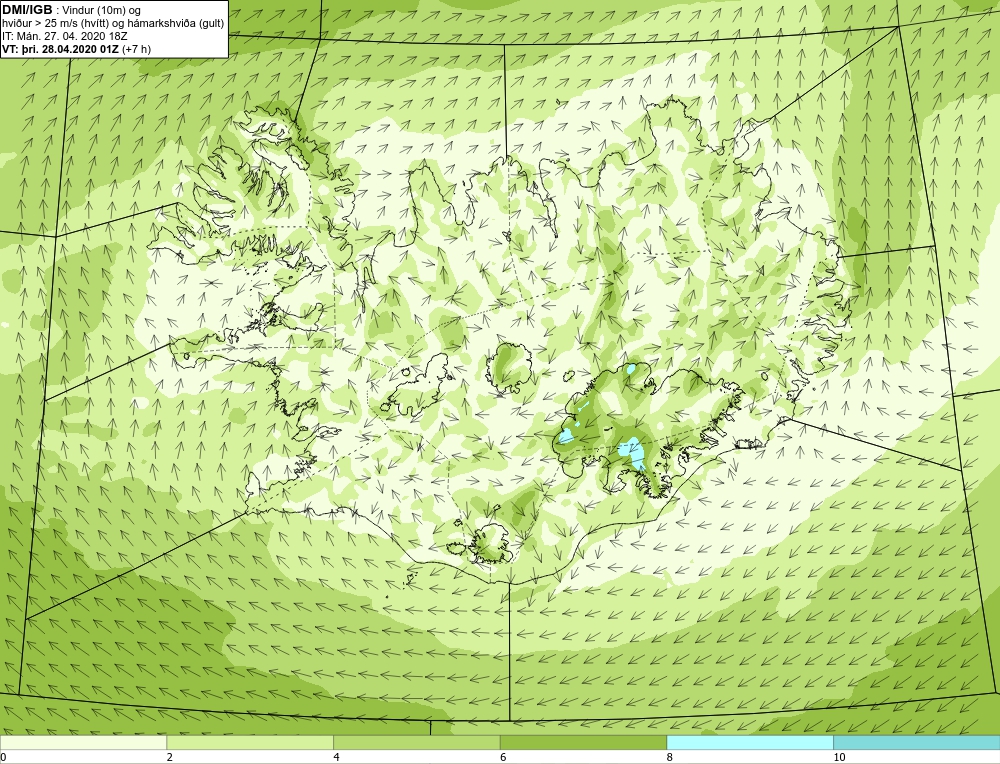Click the legend tick label '8'
This screenshot has width=1000, height=764.
670,757
